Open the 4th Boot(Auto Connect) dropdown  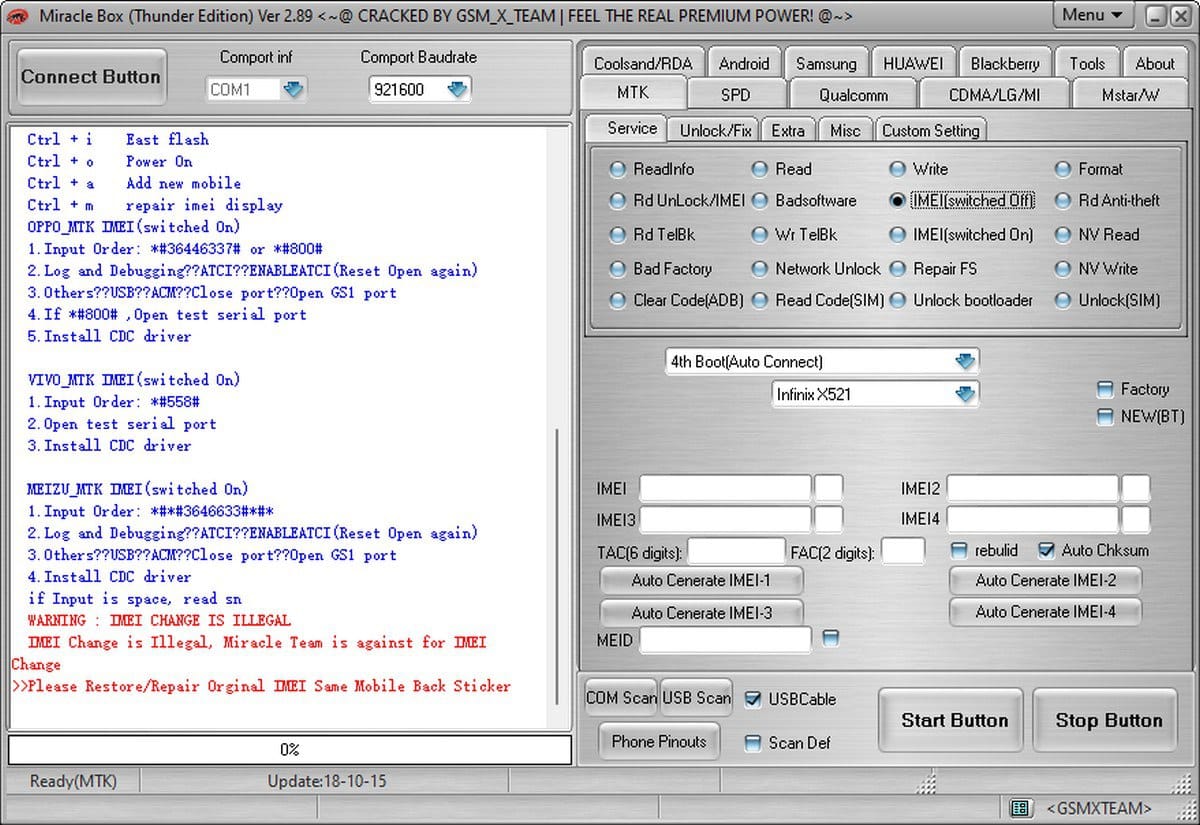(x=964, y=362)
